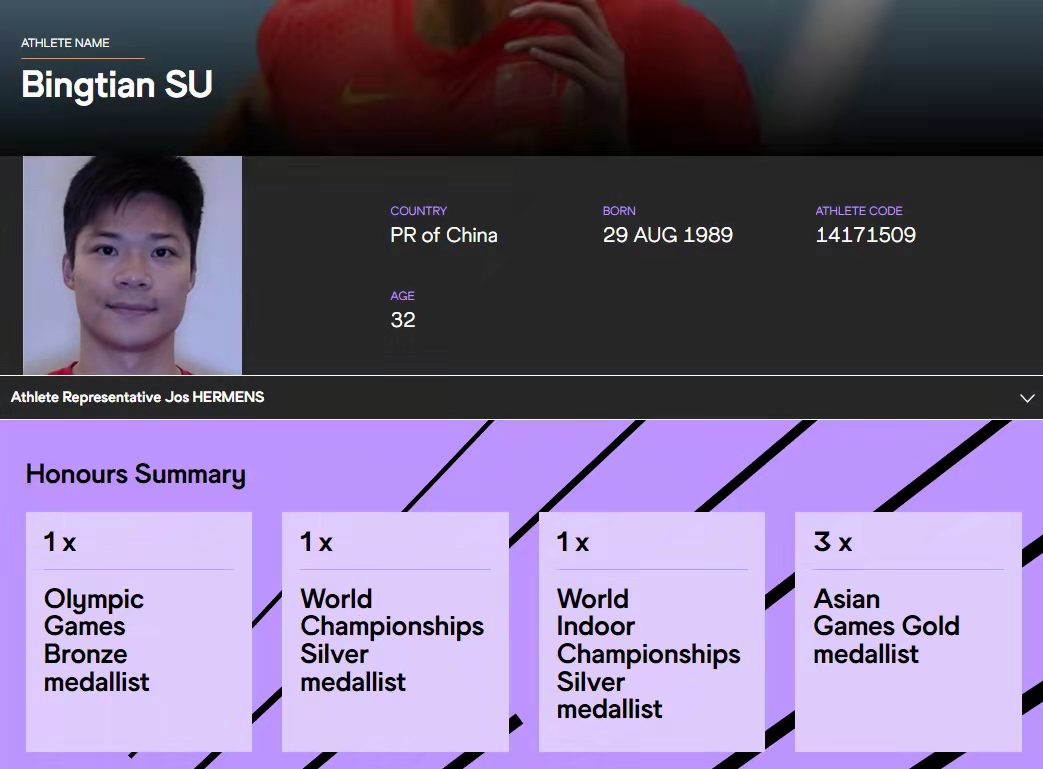The height and width of the screenshot is (769, 1043).
Task: Click the AGE field label
Action: [402, 296]
